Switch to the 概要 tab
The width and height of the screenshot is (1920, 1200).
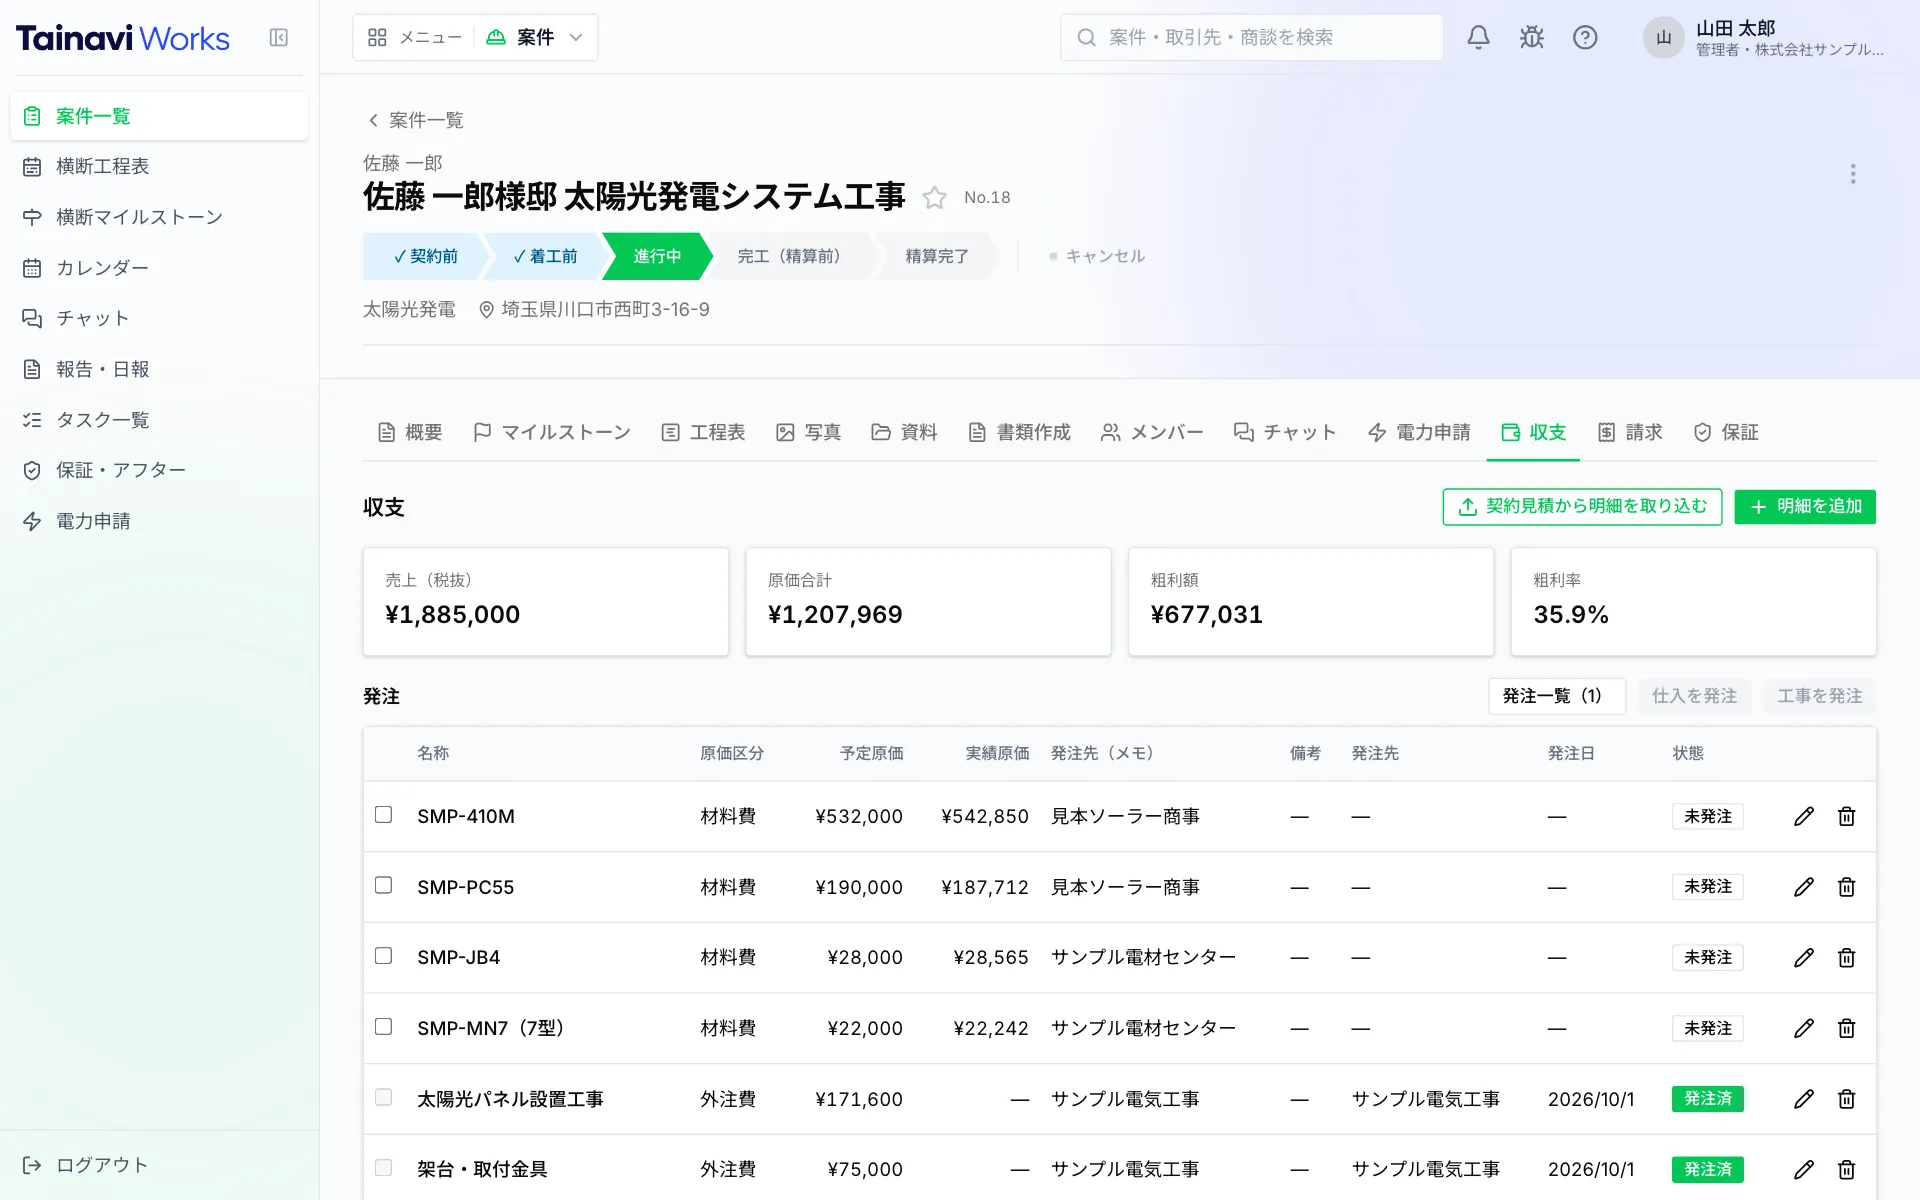click(410, 432)
